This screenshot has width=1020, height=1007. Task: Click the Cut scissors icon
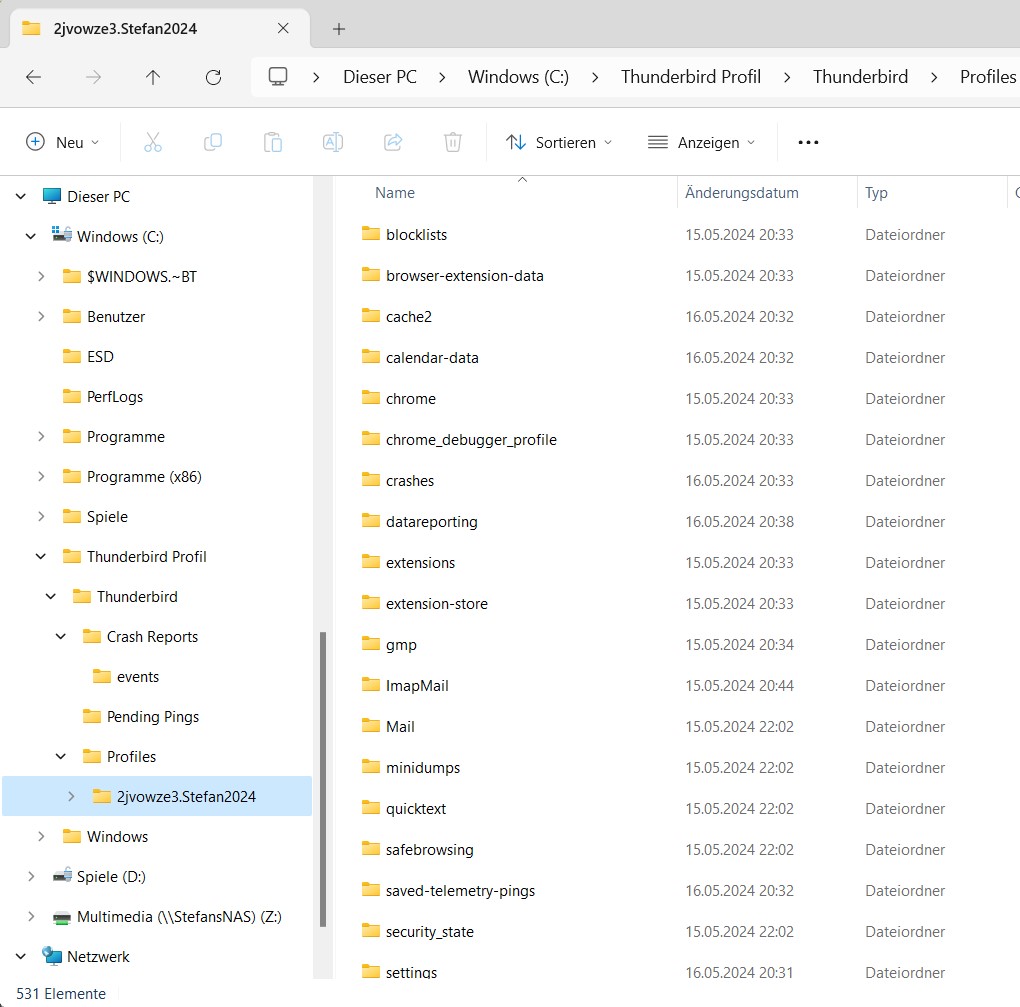pos(152,142)
